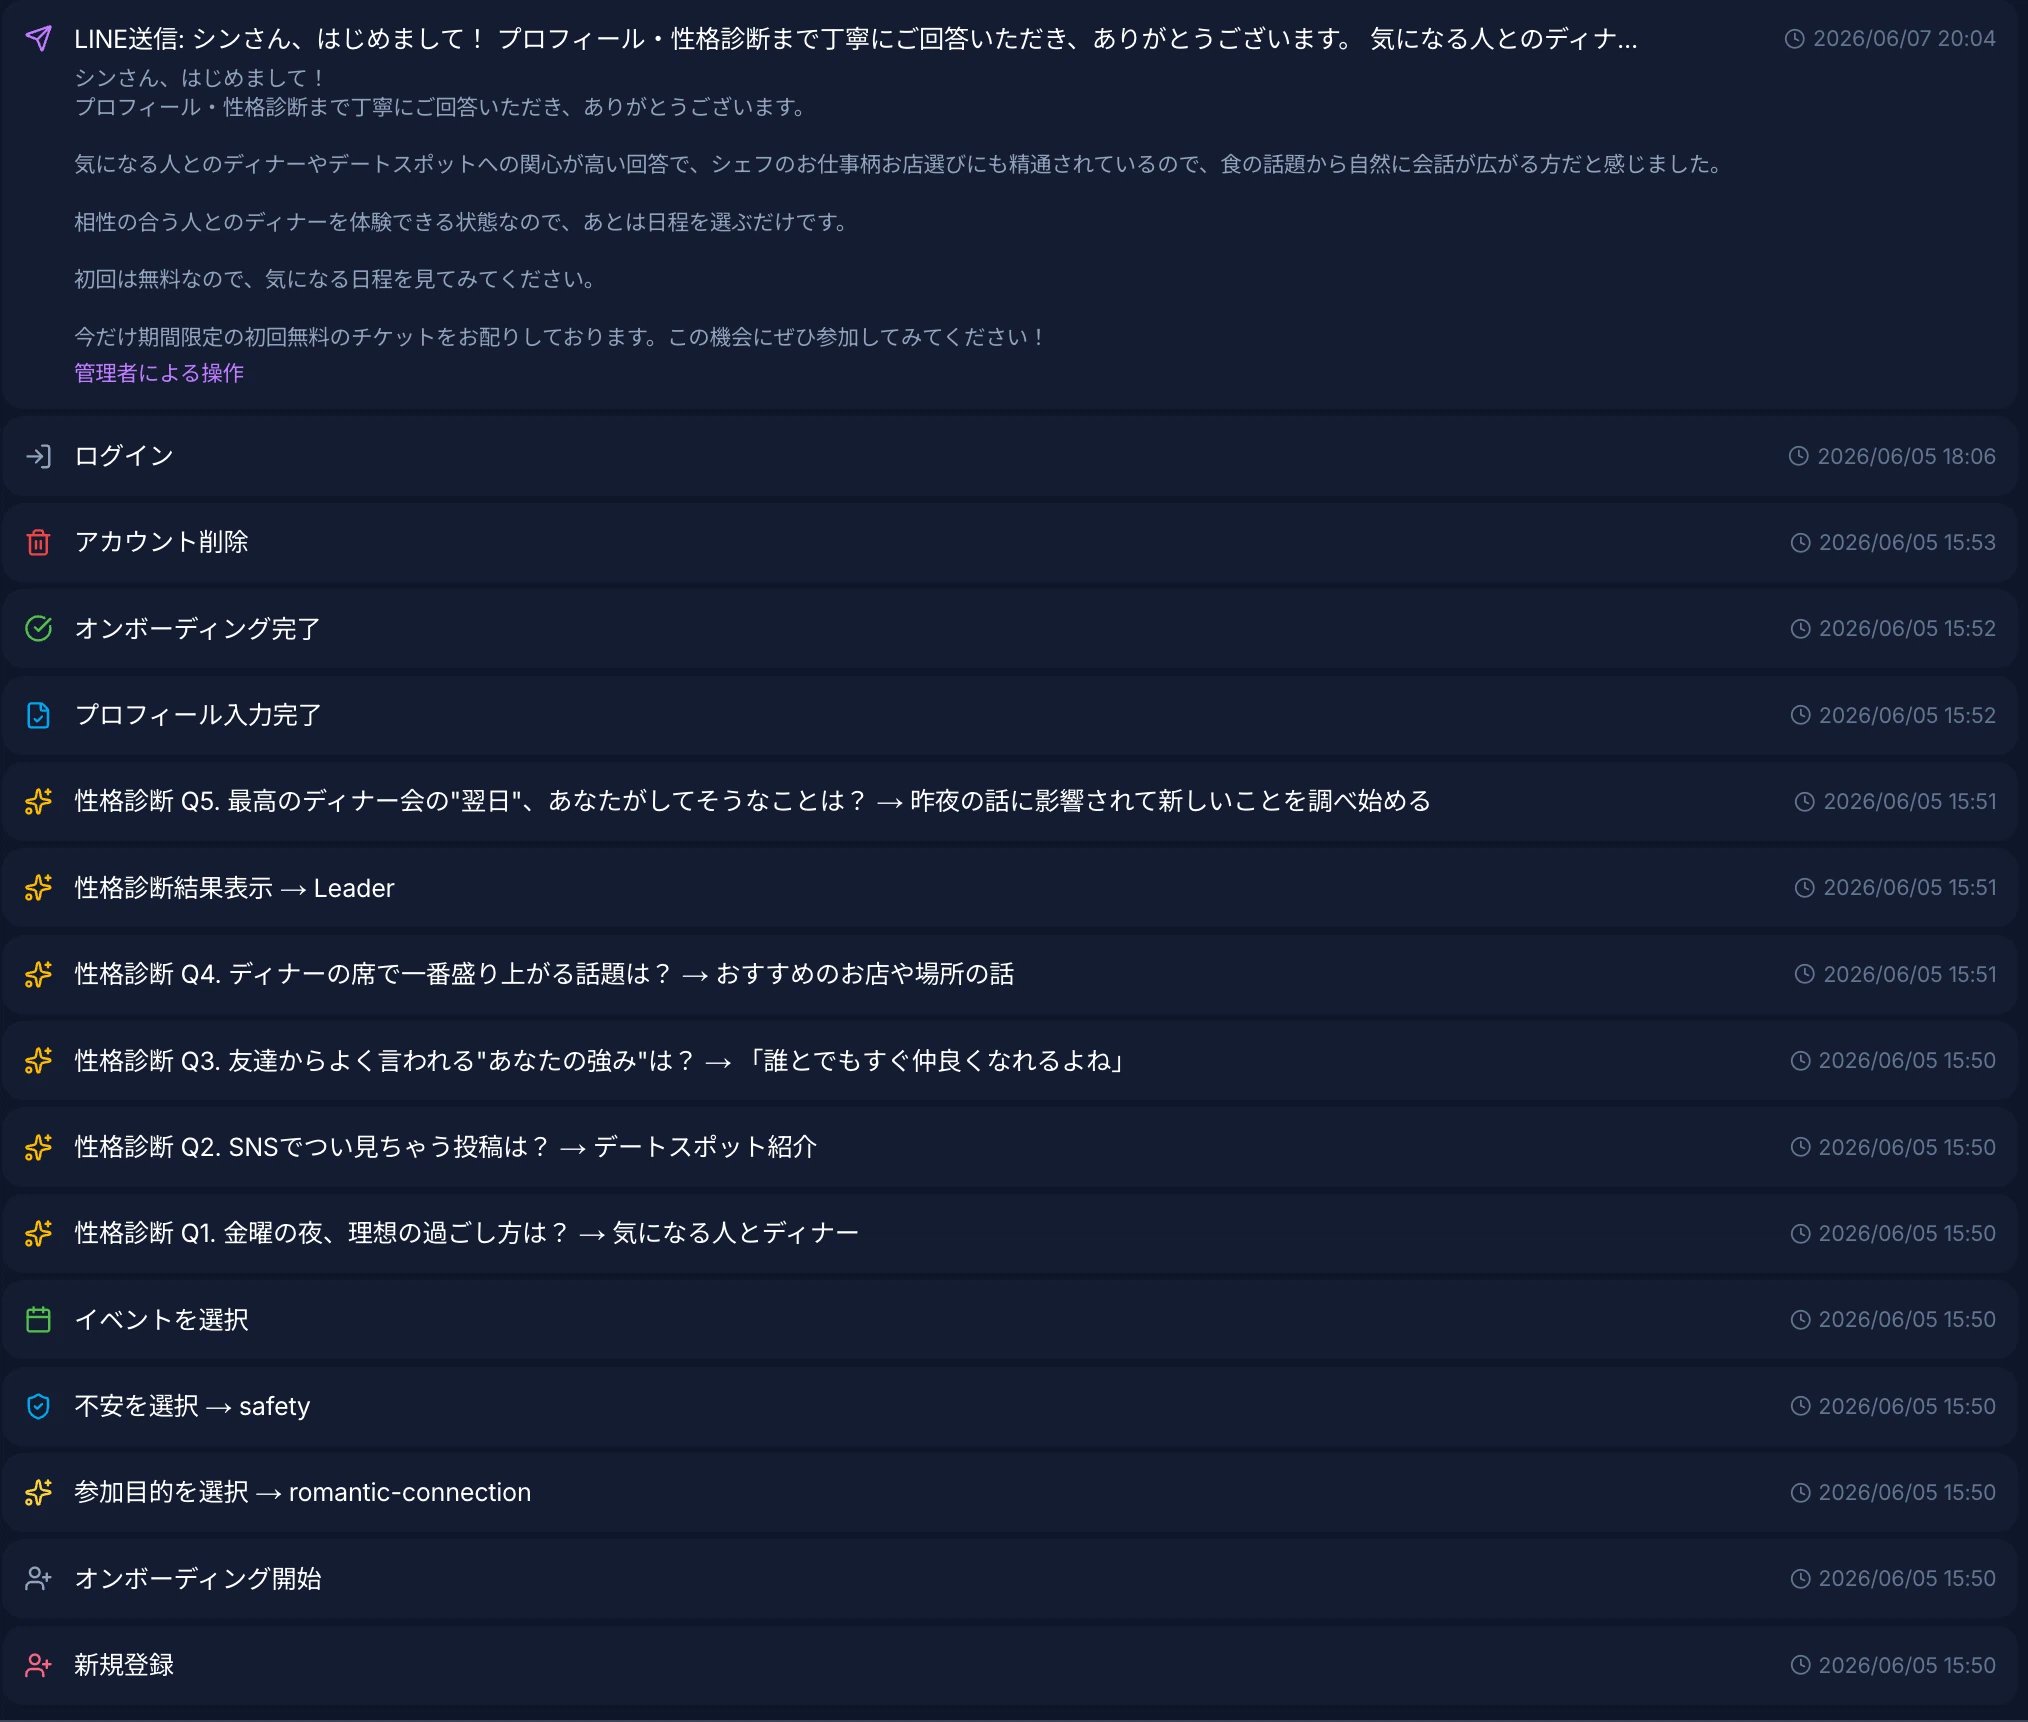Select the 性格診断結果表示 → Leader text

click(x=234, y=888)
